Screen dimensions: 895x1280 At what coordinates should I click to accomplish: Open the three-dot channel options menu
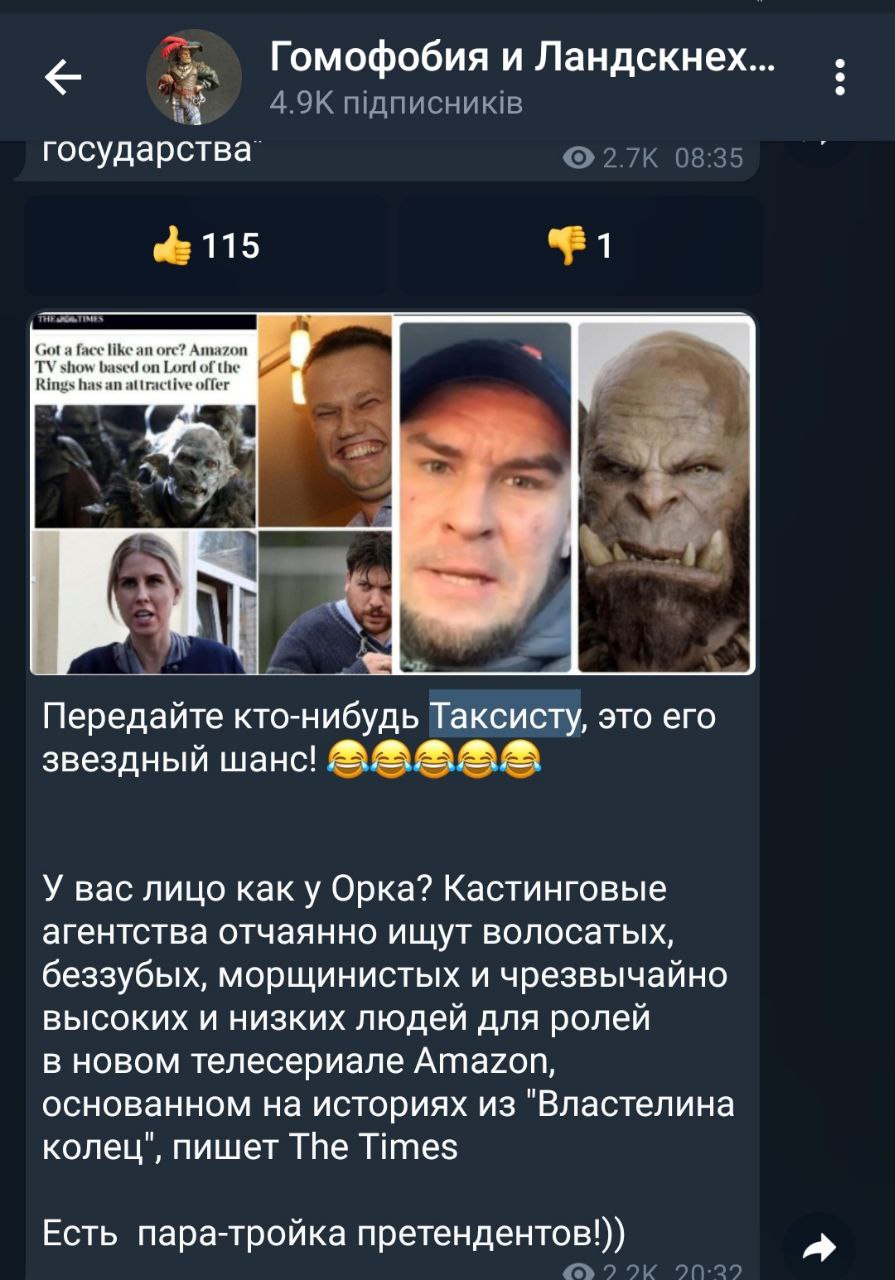tap(840, 77)
